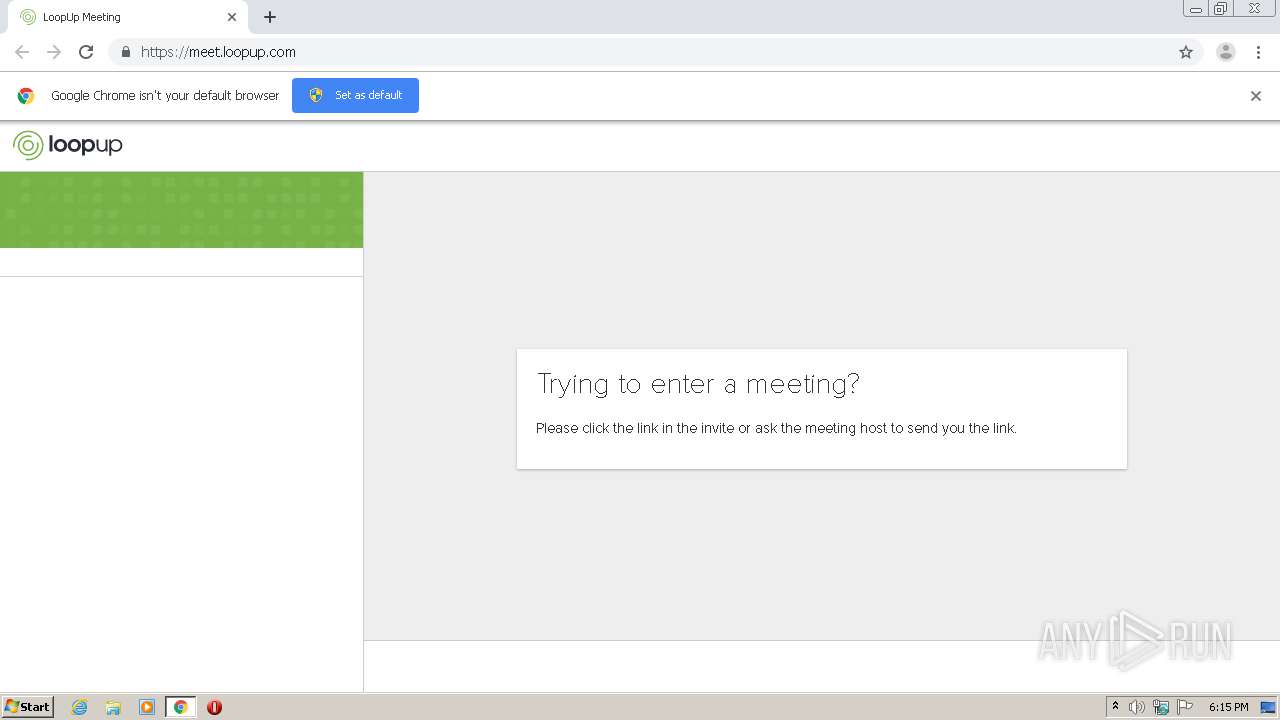
Task: Open Chrome's three-dot menu
Action: click(1258, 52)
